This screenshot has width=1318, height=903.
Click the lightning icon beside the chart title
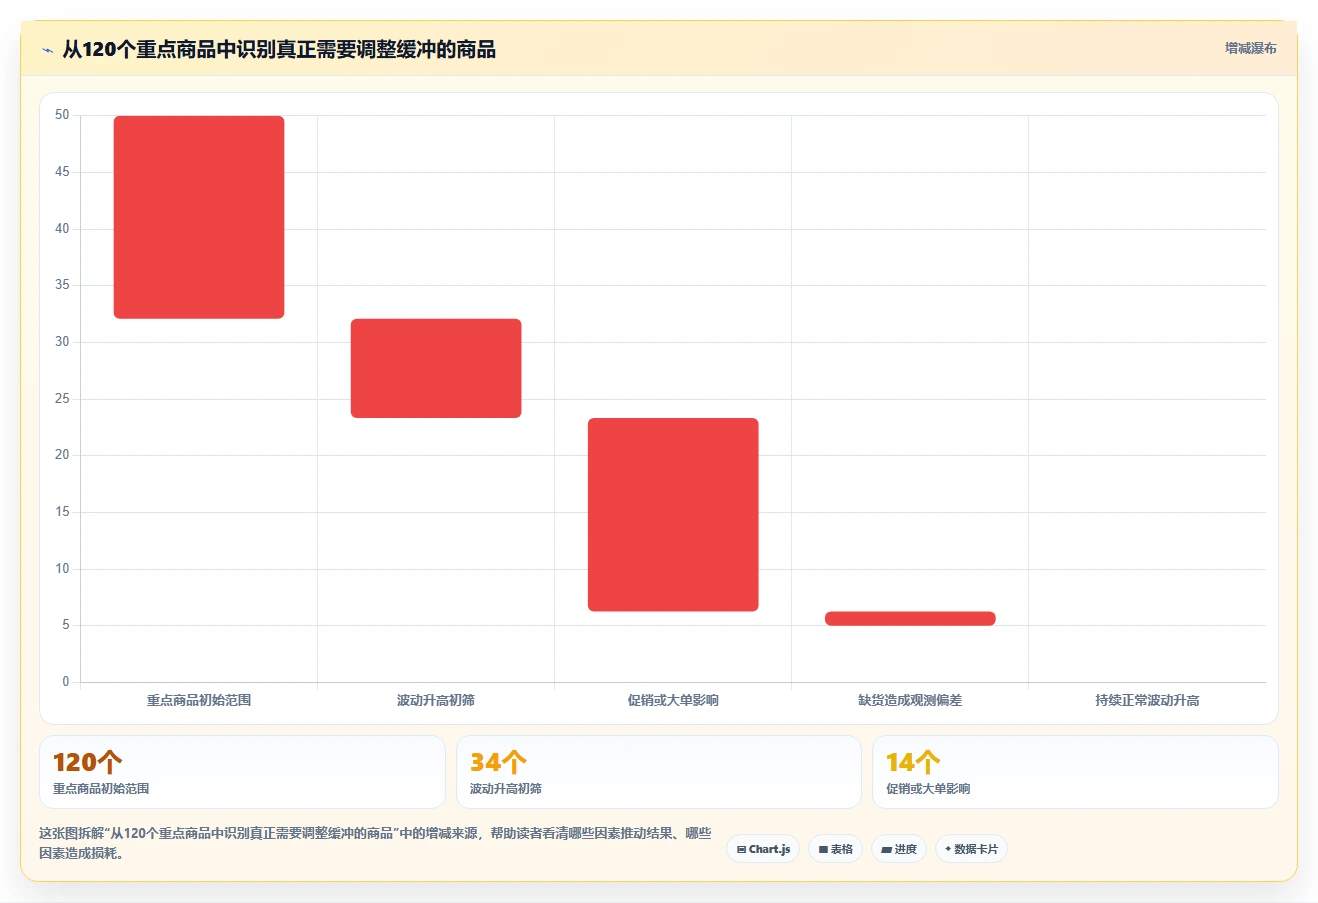47,50
